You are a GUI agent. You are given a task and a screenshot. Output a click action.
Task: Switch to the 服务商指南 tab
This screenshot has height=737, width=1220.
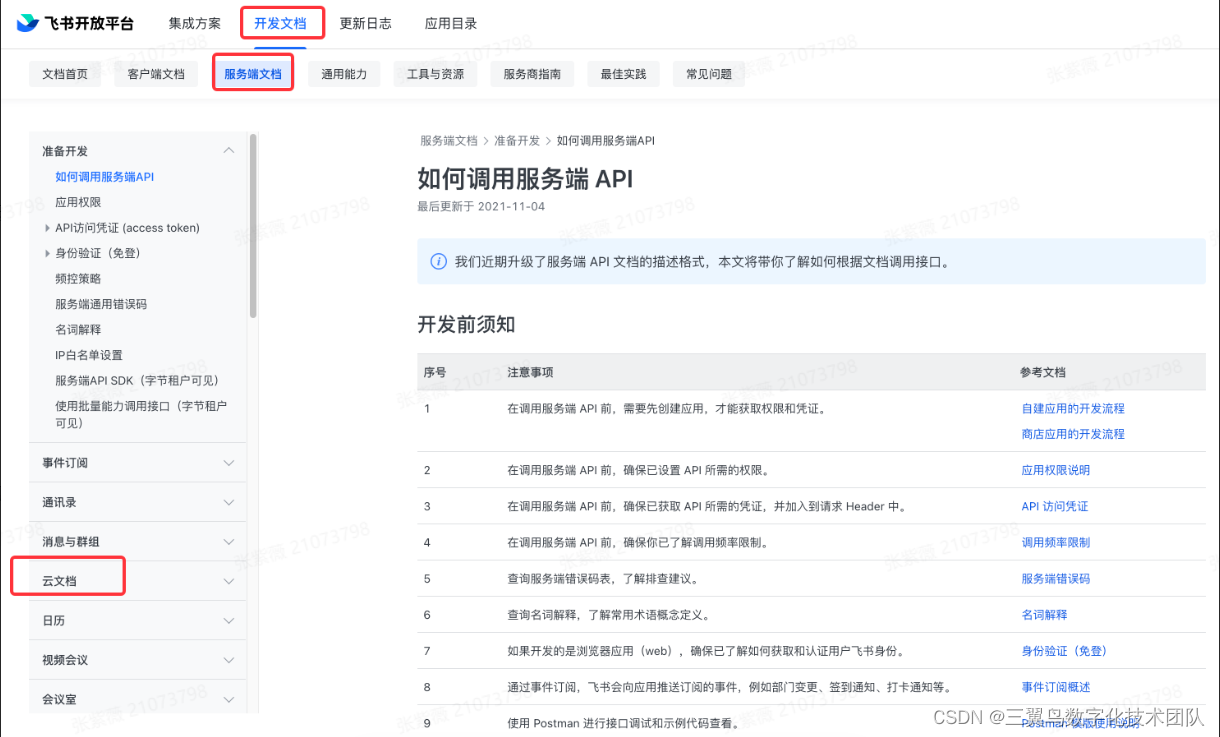click(x=532, y=74)
